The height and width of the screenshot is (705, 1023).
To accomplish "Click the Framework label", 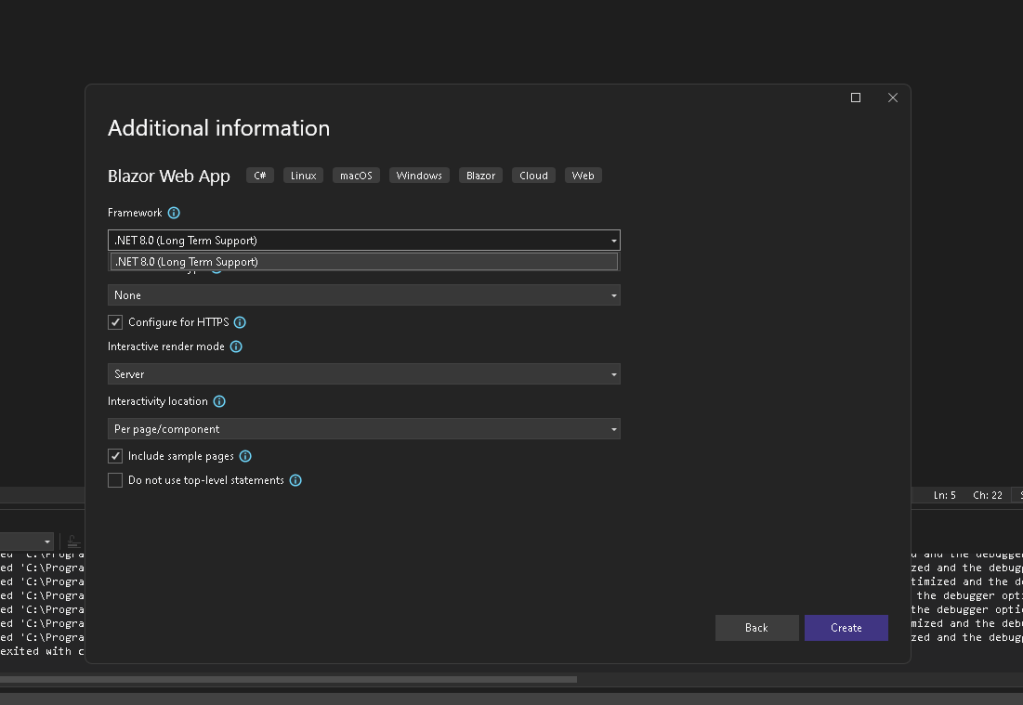I will click(135, 213).
